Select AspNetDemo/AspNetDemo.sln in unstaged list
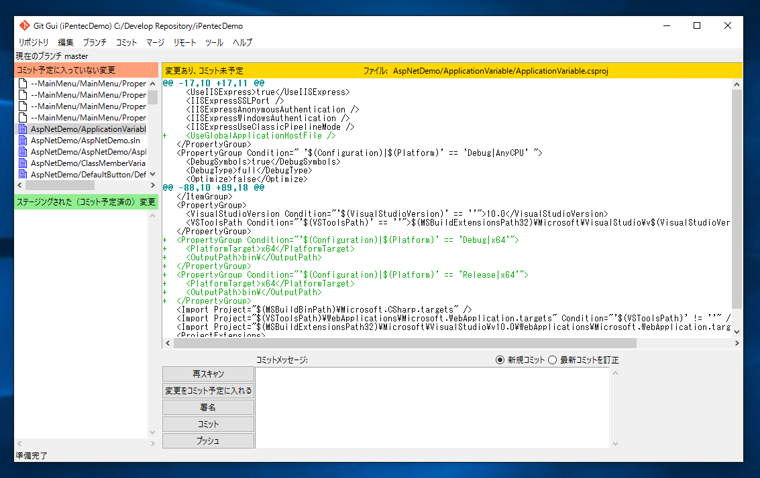Image resolution: width=760 pixels, height=478 pixels. [85, 140]
